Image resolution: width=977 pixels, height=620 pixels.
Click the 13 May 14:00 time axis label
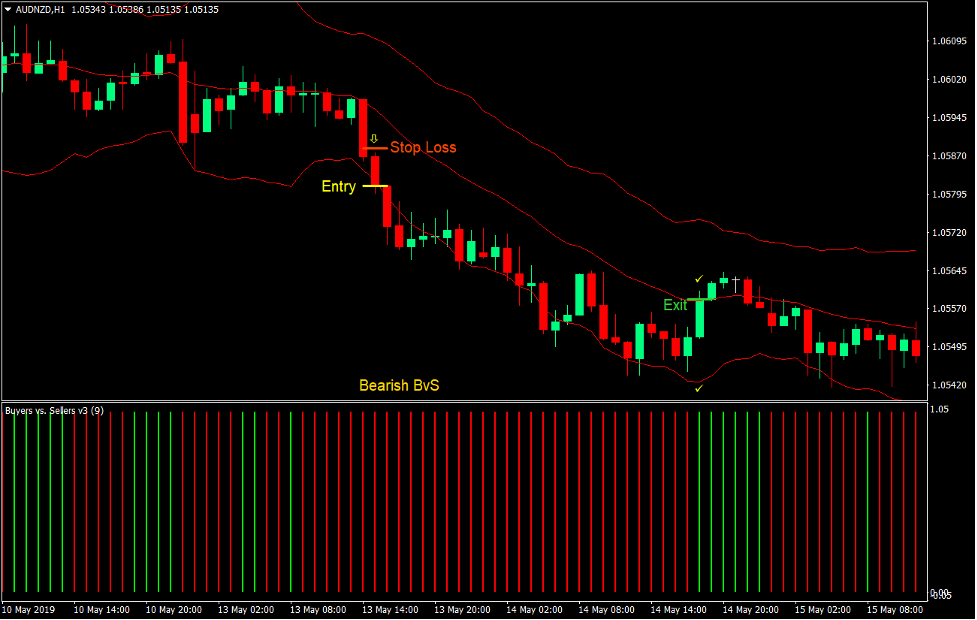tap(390, 609)
